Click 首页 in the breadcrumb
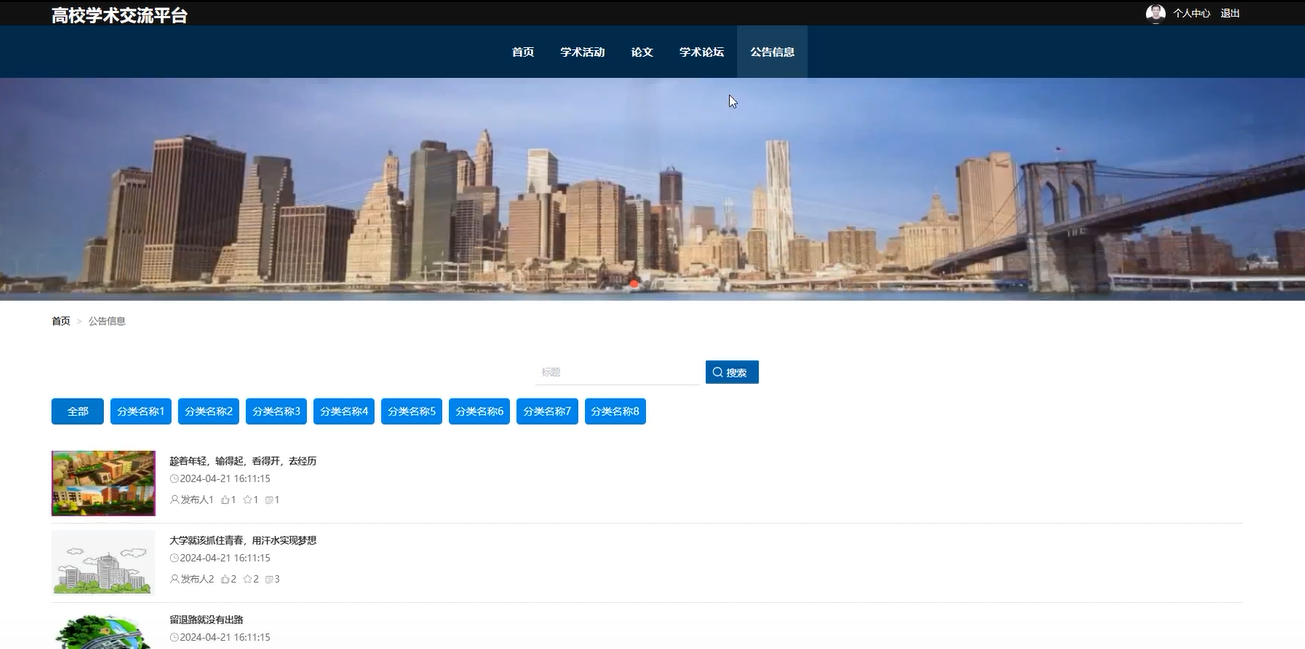 click(61, 321)
